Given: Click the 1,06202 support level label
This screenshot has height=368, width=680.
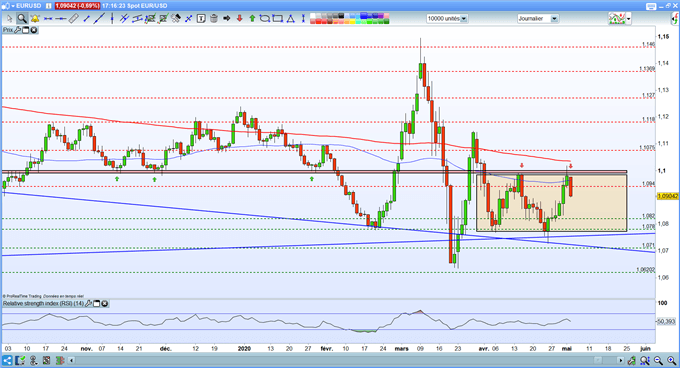Looking at the screenshot, I should pos(646,269).
